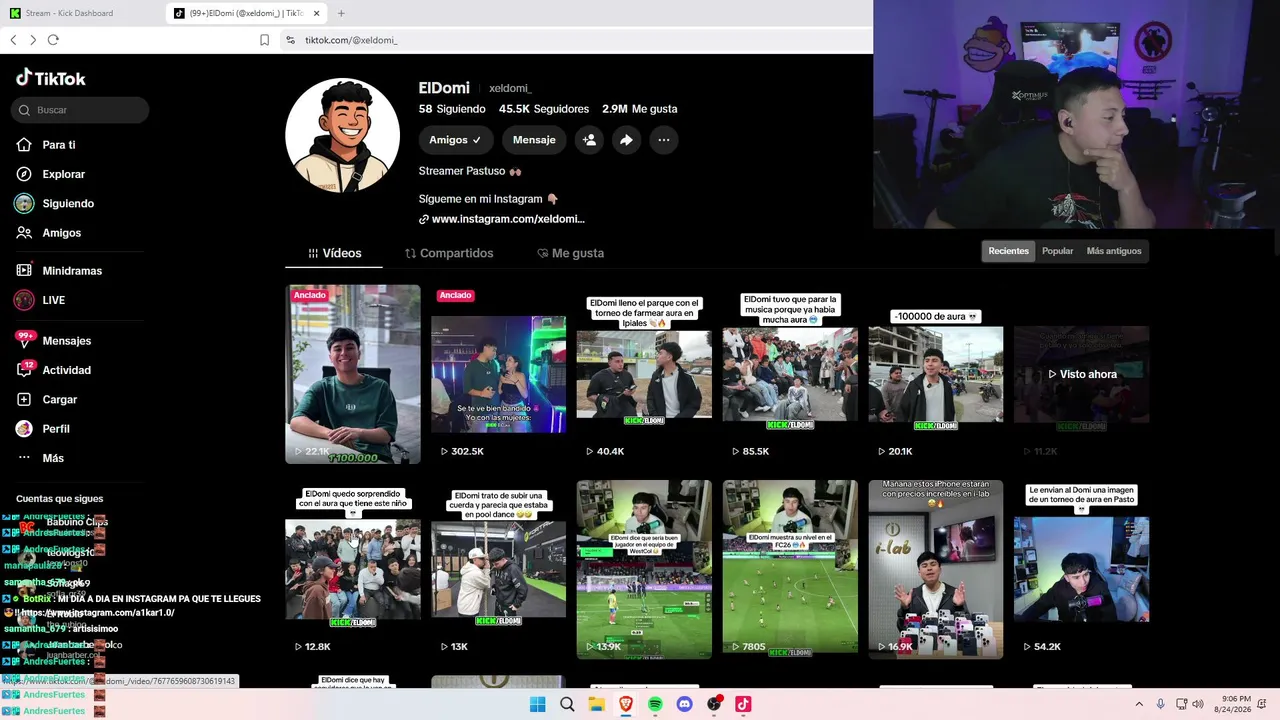Open the TikTok home logo

click(x=51, y=78)
